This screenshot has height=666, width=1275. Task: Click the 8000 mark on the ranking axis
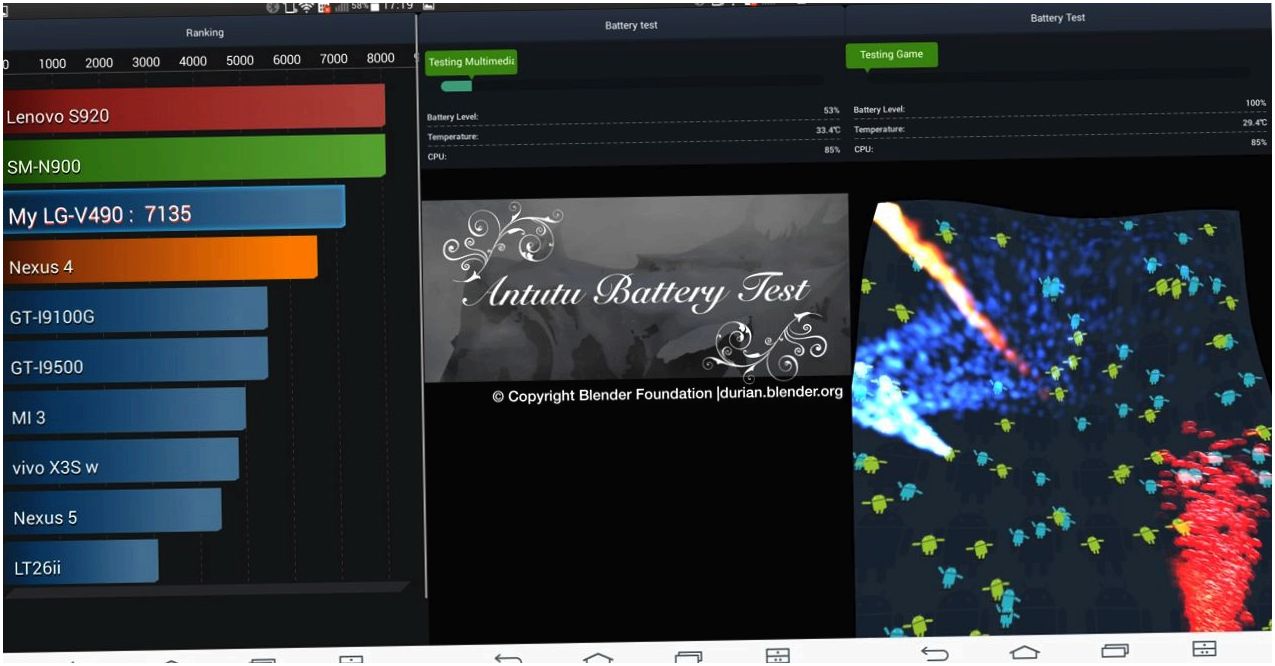click(x=381, y=59)
